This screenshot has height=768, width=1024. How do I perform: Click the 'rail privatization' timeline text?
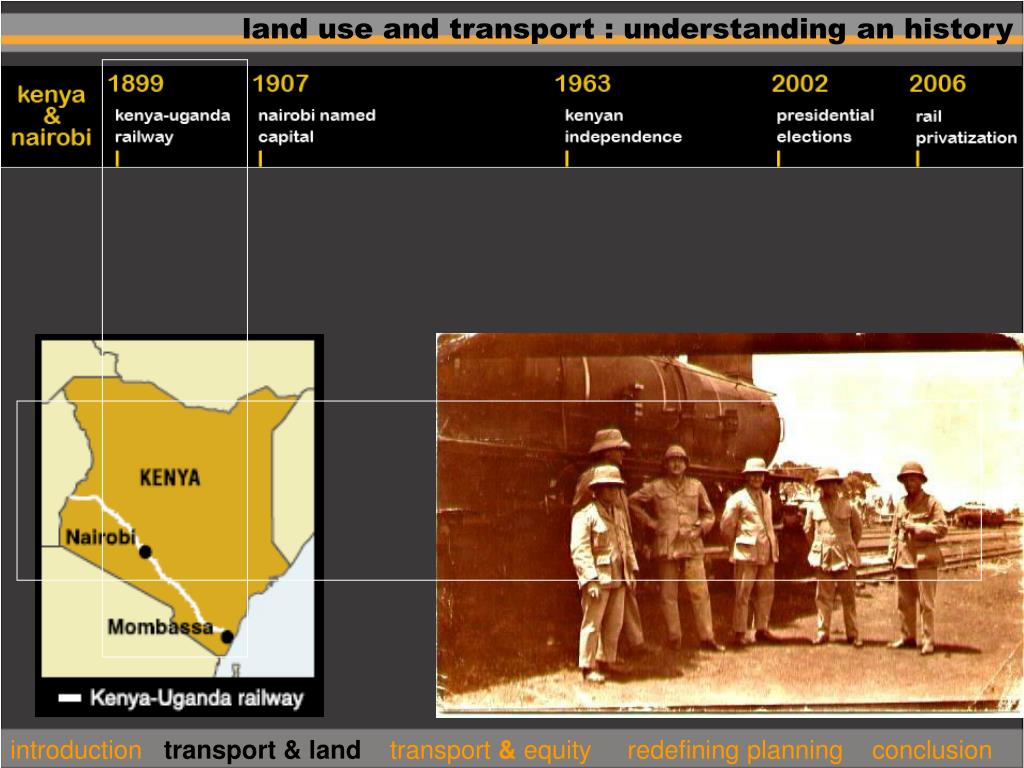tap(966, 127)
